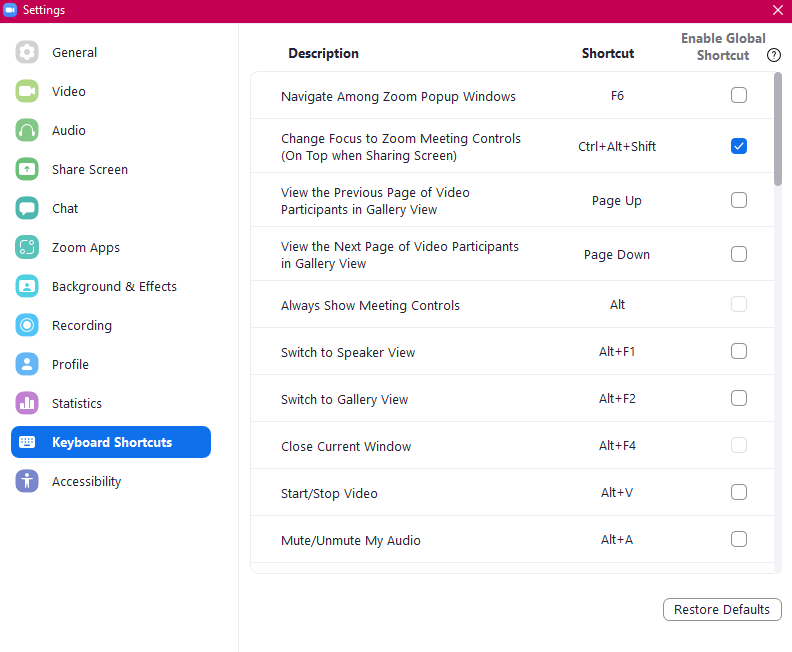Image resolution: width=792 pixels, height=652 pixels.
Task: Click Navigate Among Zoom Popup Windows description
Action: [x=398, y=96]
